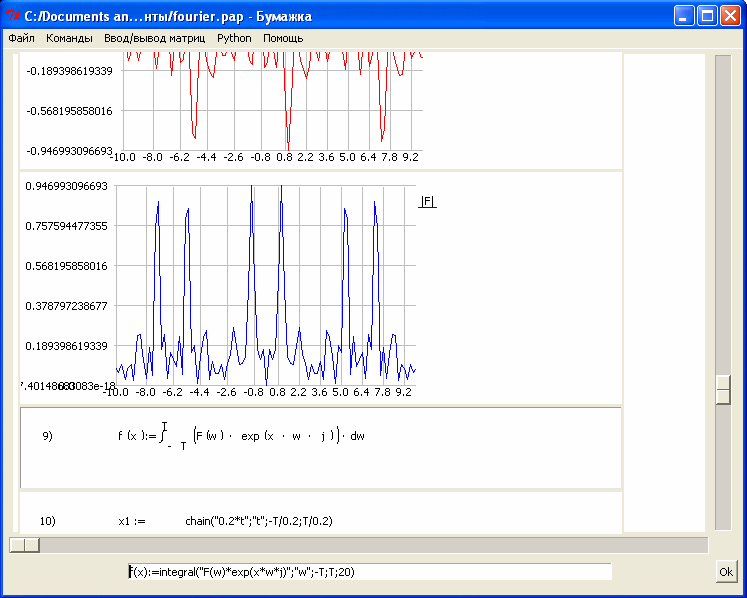Select formula row 9 with integral expression
The image size is (747, 598).
(x=321, y=448)
